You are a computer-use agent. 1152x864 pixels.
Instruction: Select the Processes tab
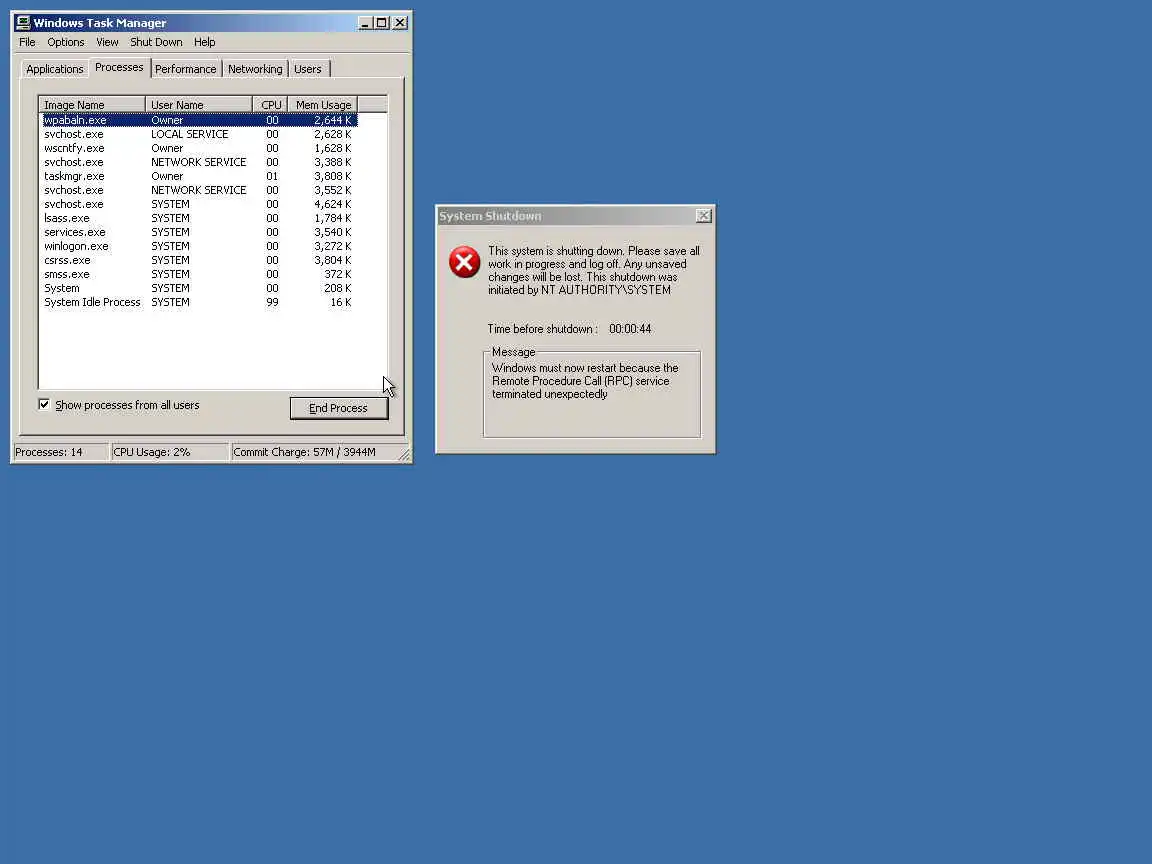(119, 67)
